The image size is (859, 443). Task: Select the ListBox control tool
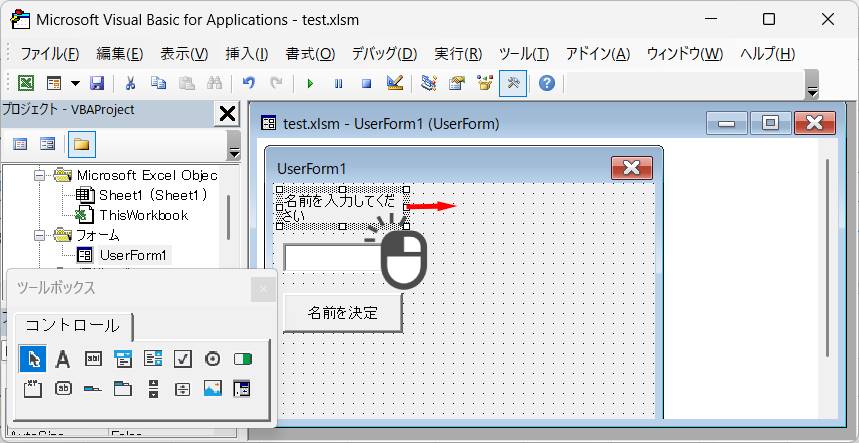[153, 359]
